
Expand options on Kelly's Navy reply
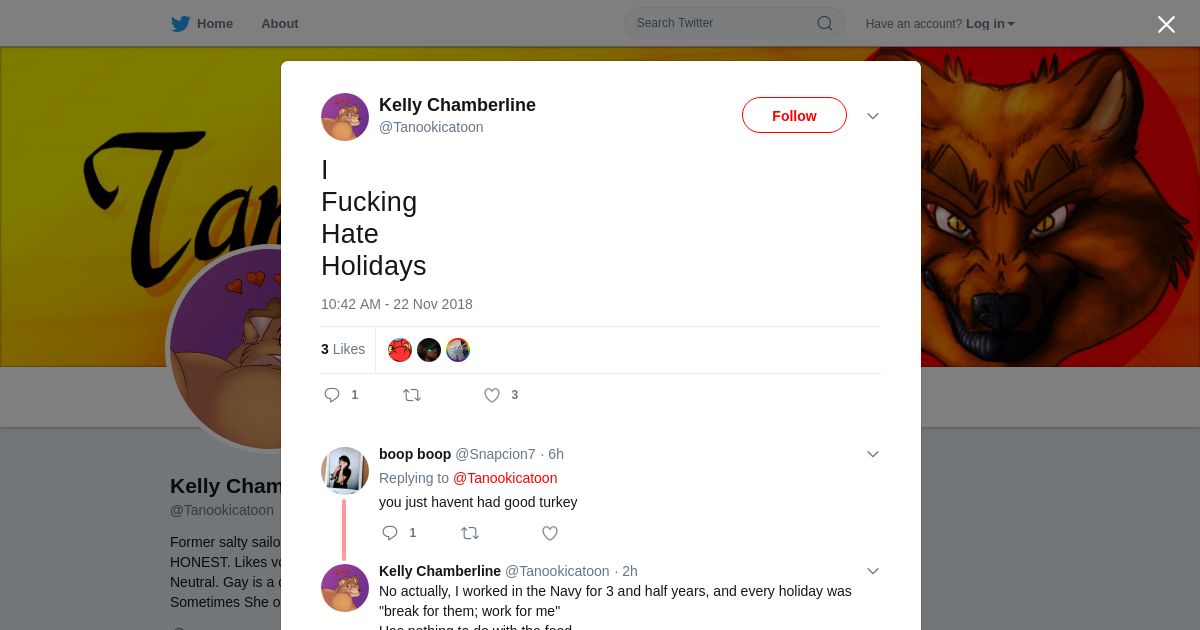(873, 571)
